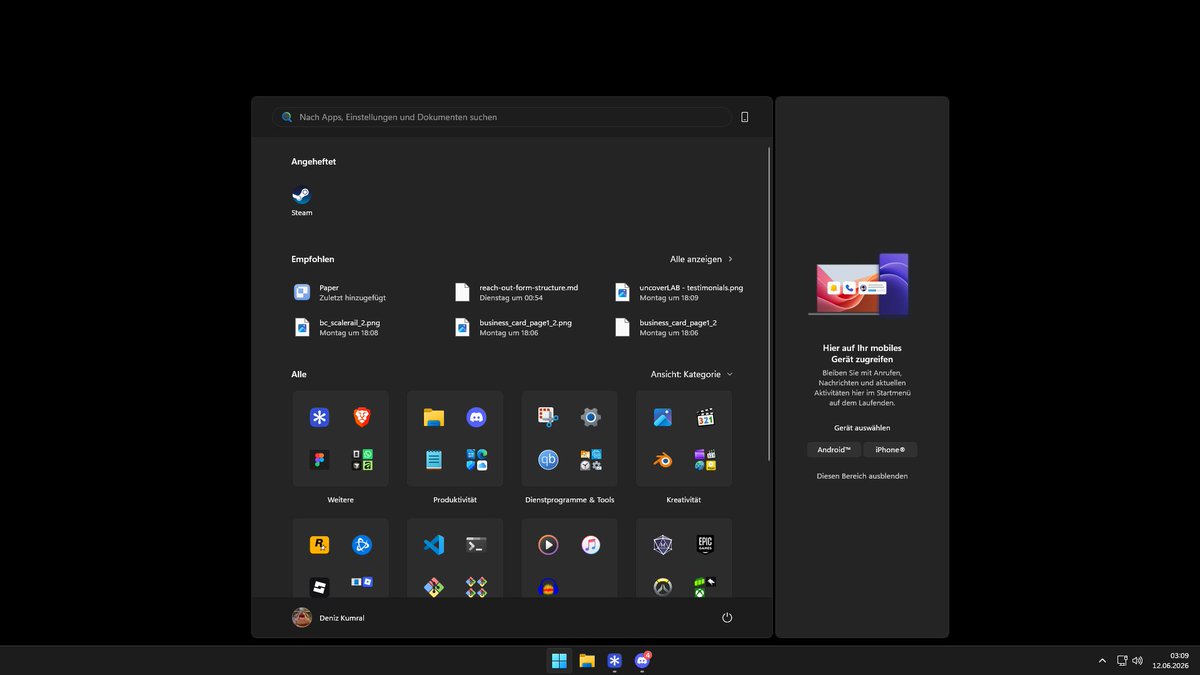Screen dimensions: 1200x675
Task: Click Diesen Bereich ausblenden link
Action: pyautogui.click(x=862, y=476)
